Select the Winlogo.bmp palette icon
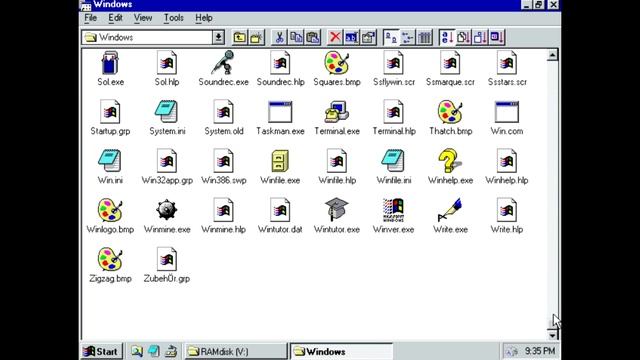The height and width of the screenshot is (360, 640). [x=110, y=210]
